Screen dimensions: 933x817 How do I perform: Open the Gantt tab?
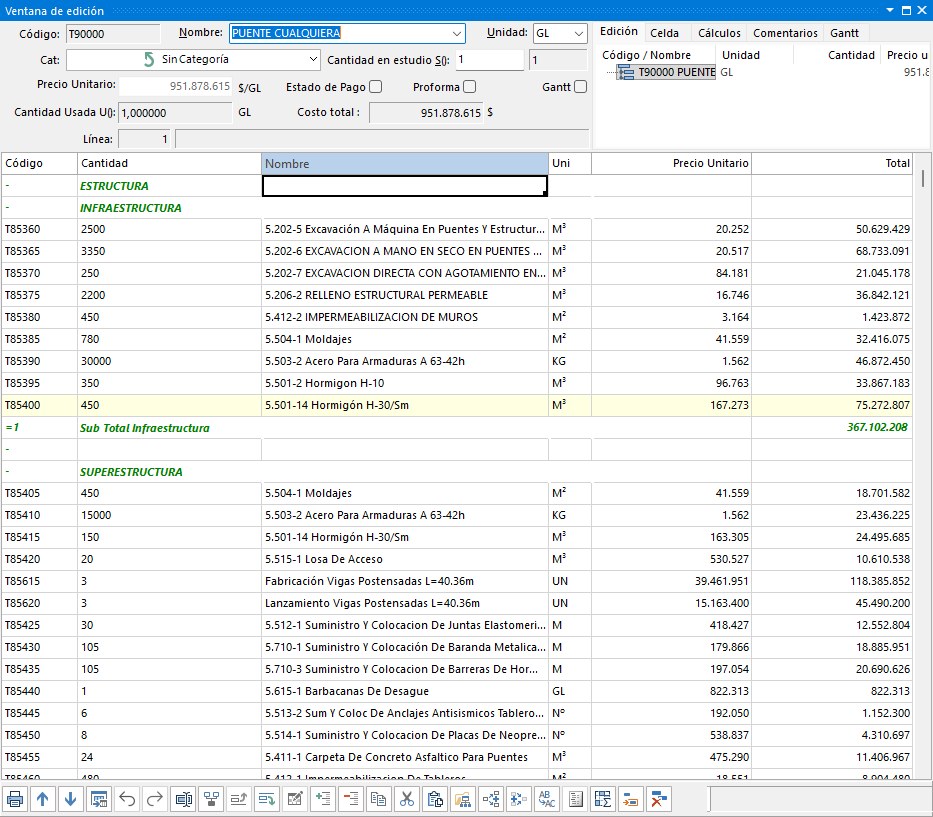coord(844,33)
